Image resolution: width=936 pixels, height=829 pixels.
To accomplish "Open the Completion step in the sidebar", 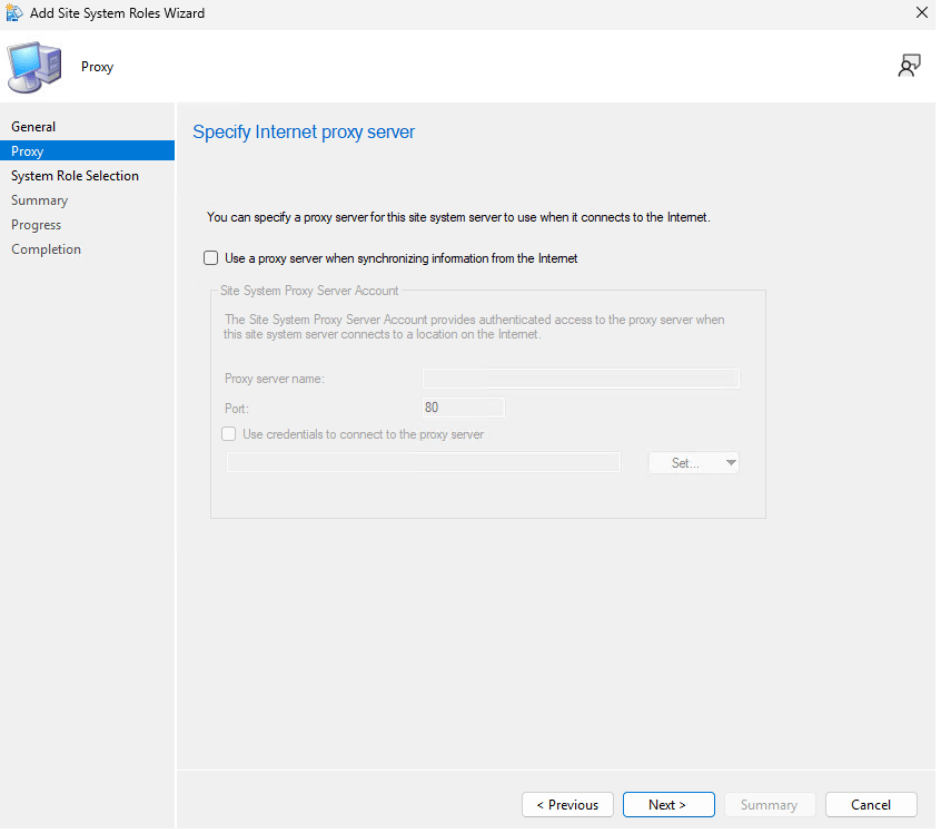I will tap(45, 249).
